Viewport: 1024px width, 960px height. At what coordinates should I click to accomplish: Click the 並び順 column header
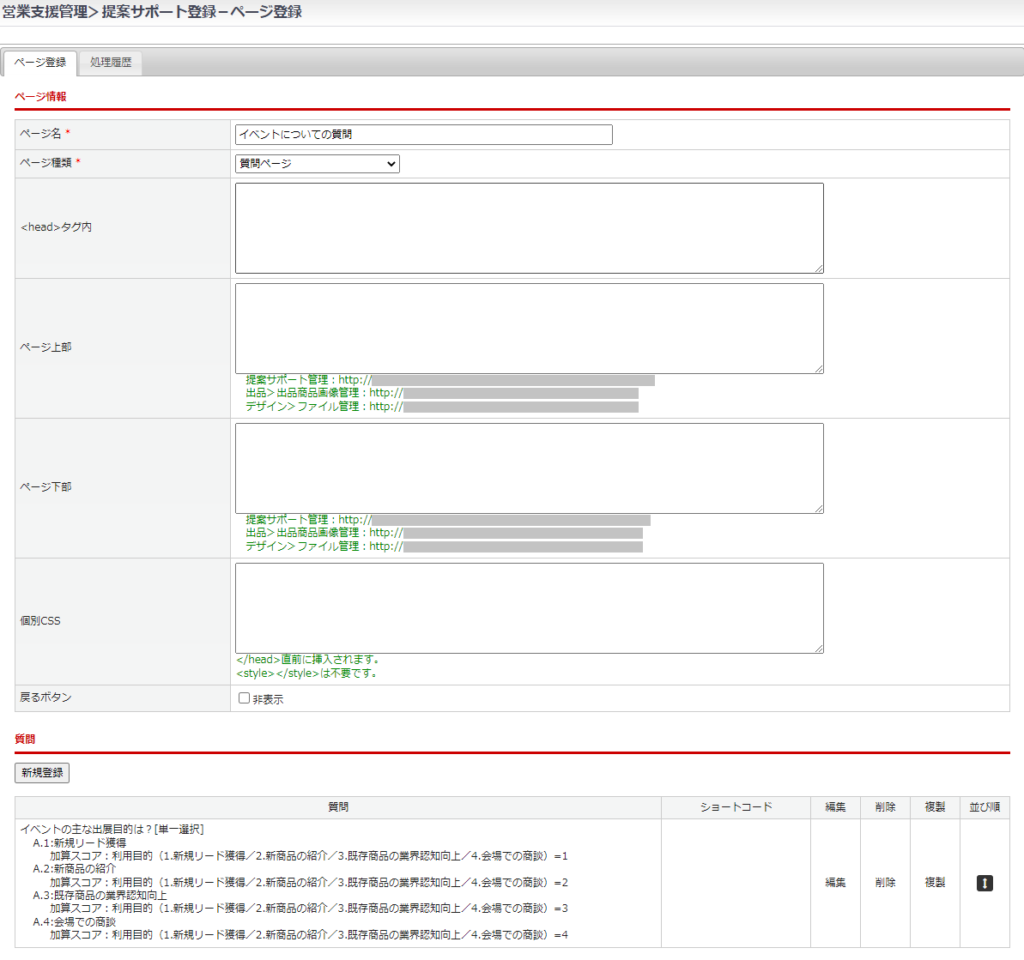(x=984, y=807)
